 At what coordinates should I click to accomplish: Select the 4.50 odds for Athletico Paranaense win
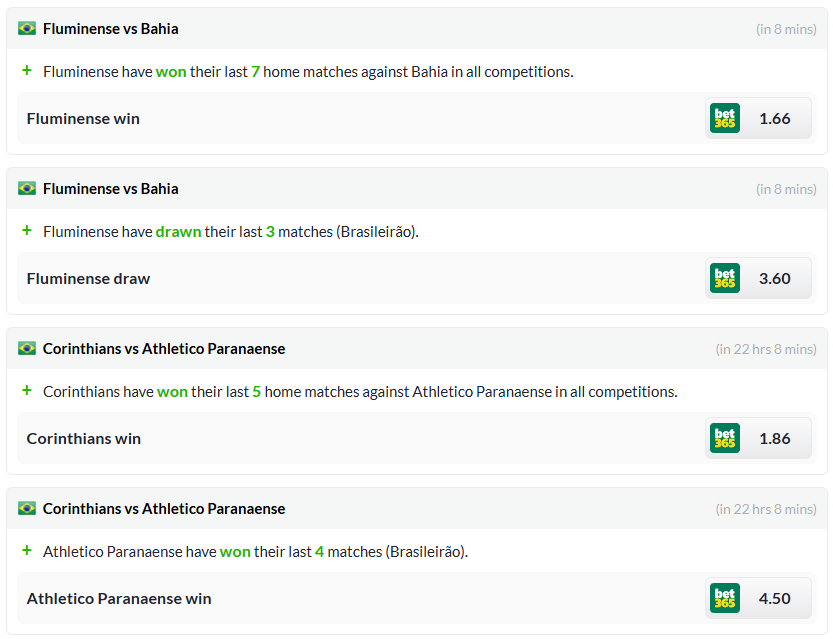pyautogui.click(x=775, y=598)
